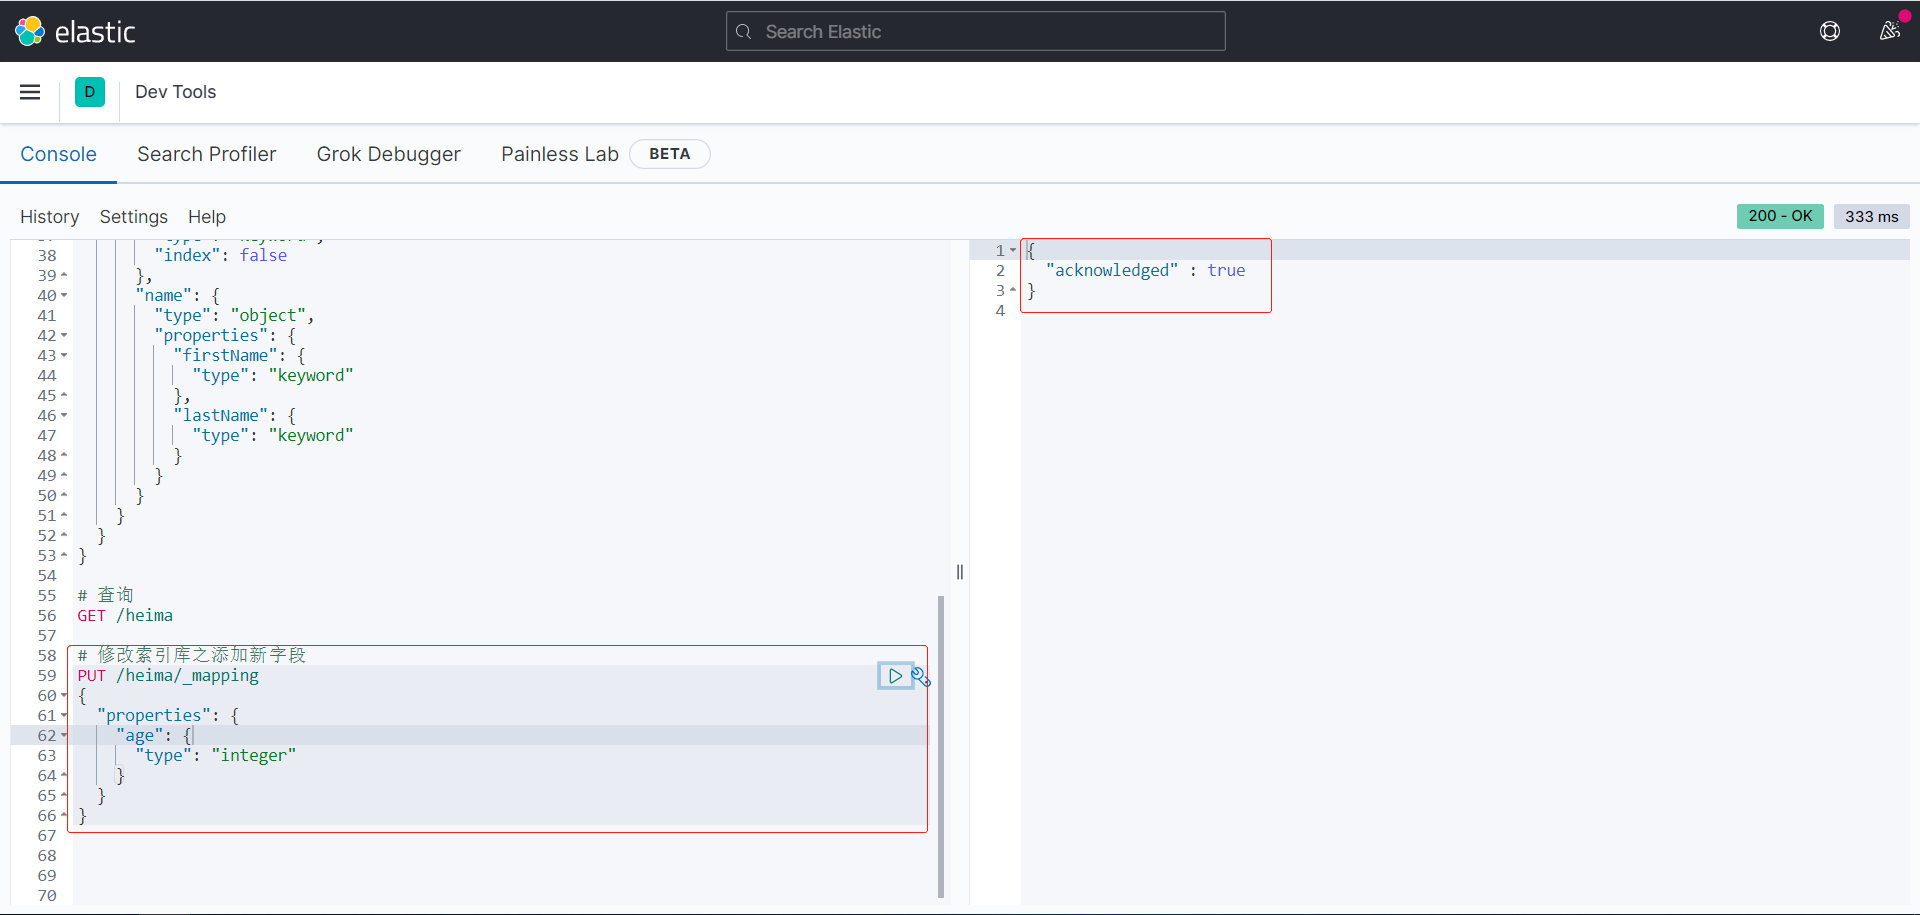Switch to the Console tab
The image size is (1920, 915).
pyautogui.click(x=58, y=154)
